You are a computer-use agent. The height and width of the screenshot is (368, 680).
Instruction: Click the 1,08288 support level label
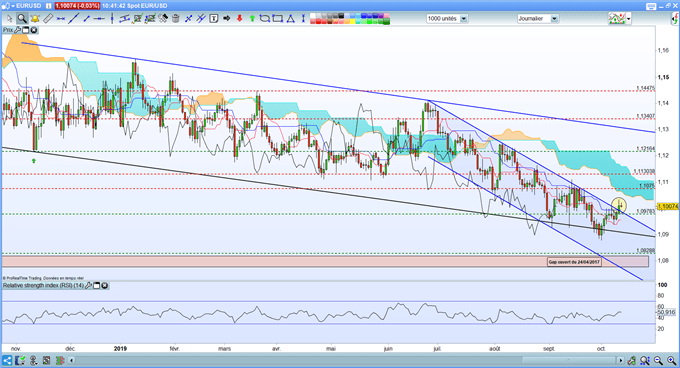[x=645, y=250]
